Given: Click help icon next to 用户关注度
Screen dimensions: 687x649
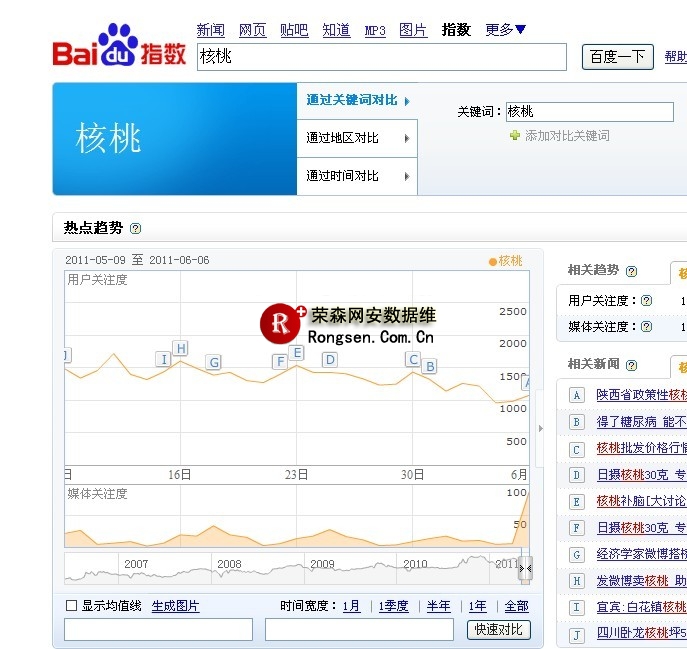Looking at the screenshot, I should click(x=646, y=300).
